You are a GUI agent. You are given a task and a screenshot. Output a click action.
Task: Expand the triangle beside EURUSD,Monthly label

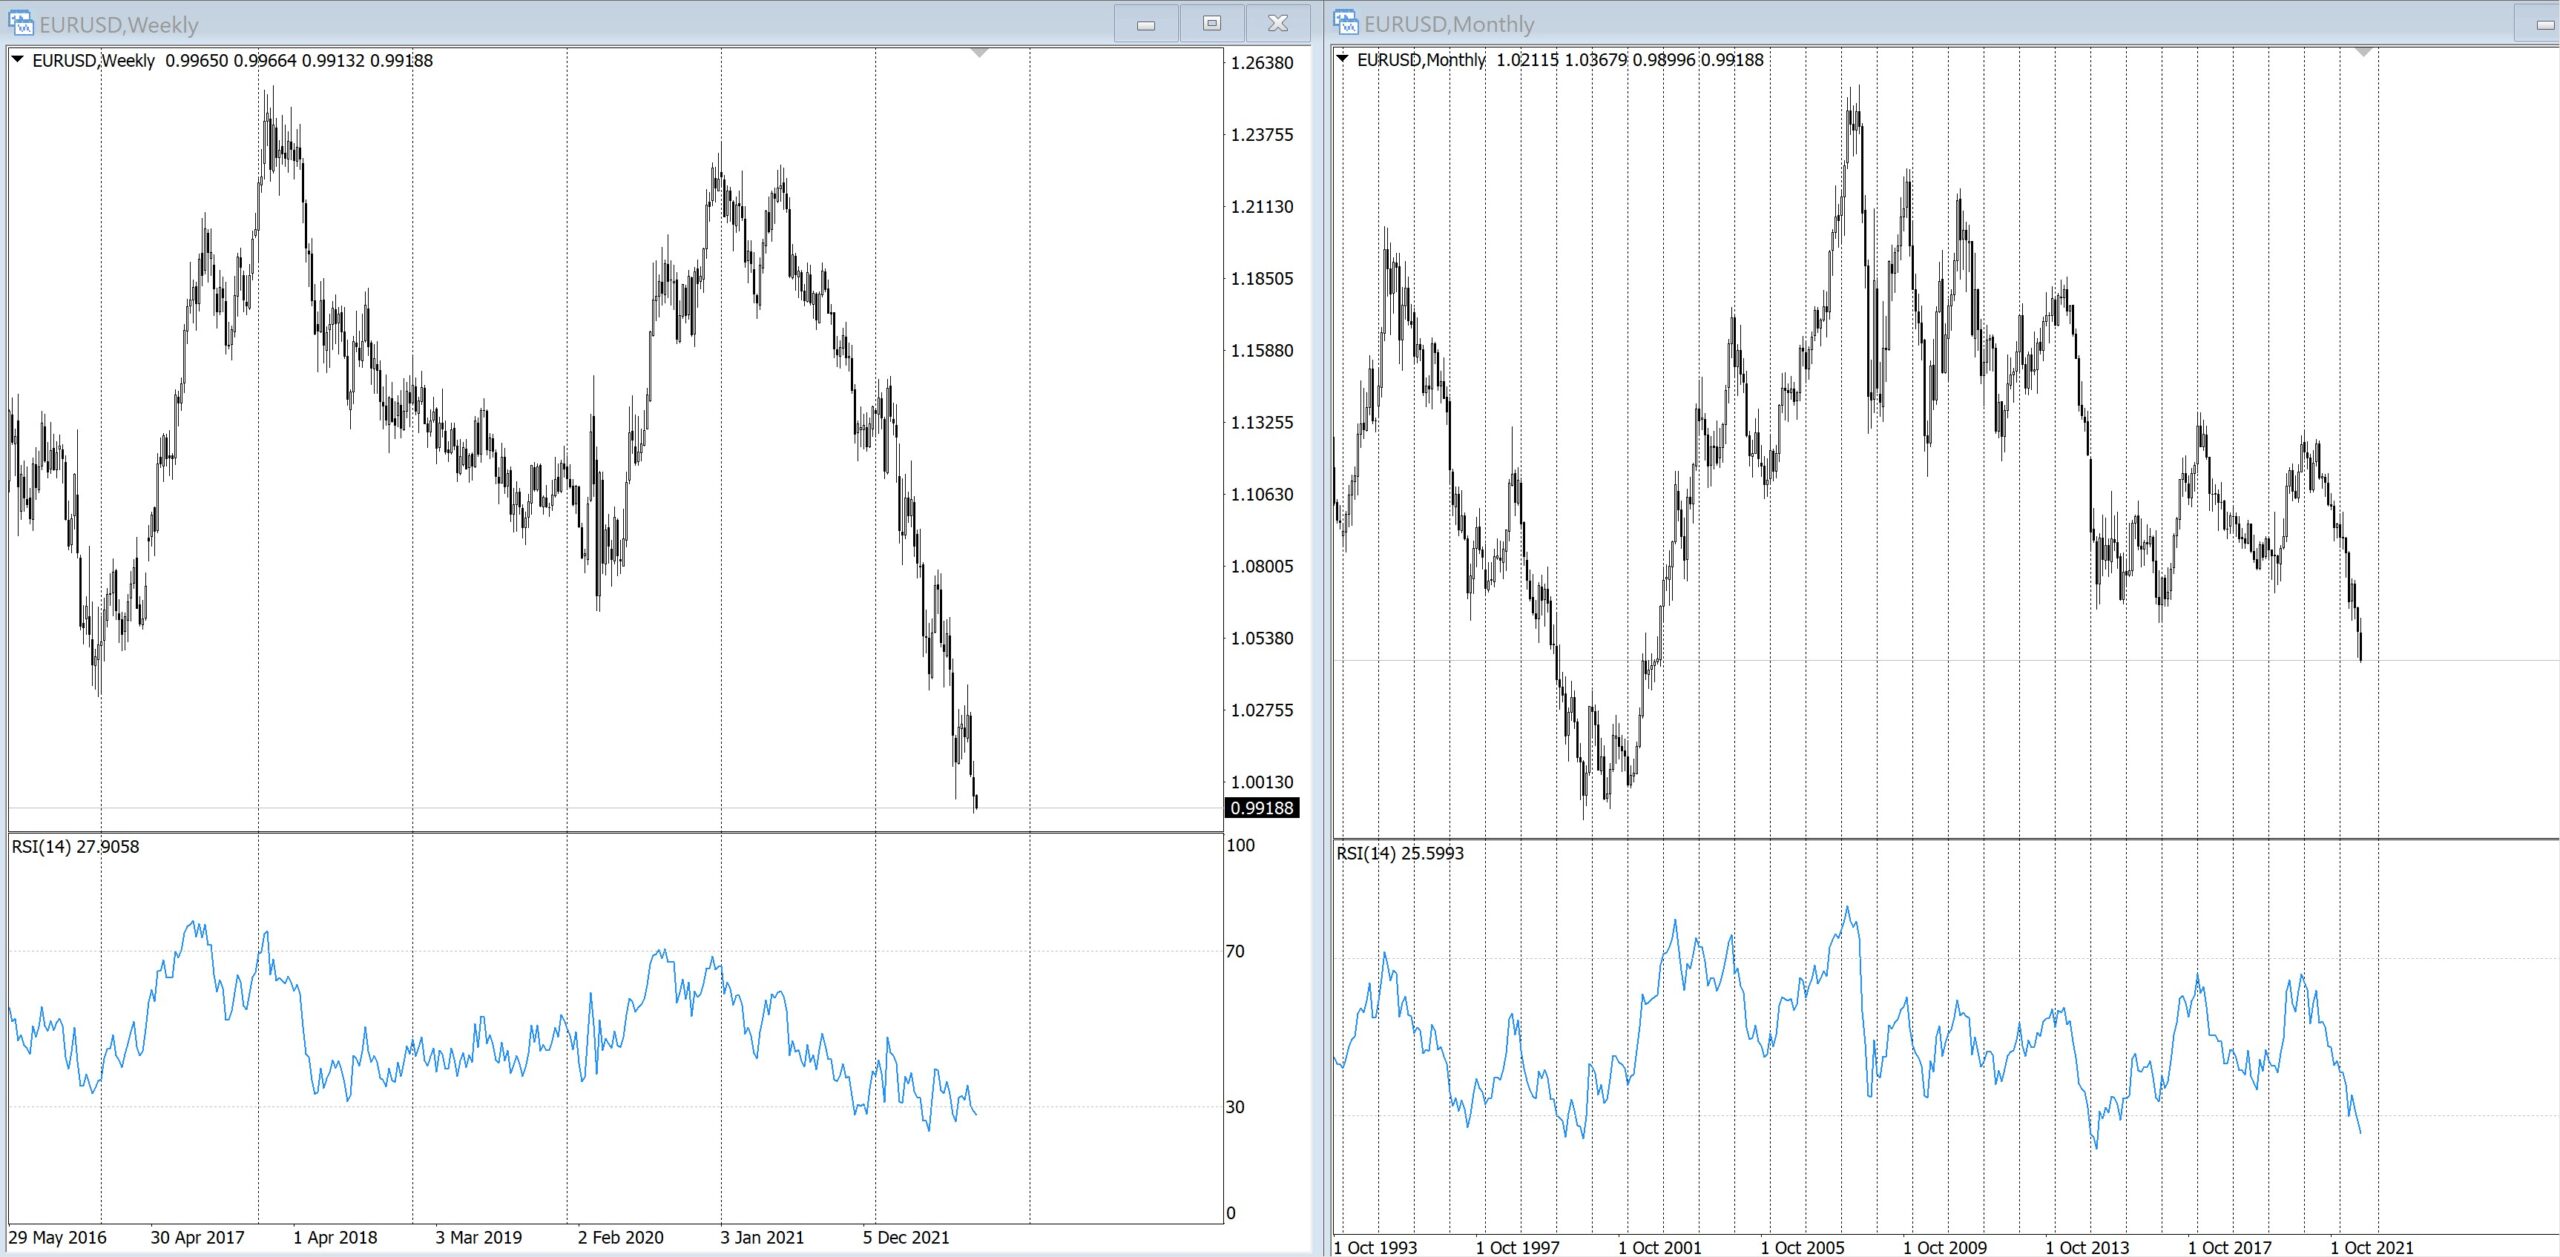1343,59
